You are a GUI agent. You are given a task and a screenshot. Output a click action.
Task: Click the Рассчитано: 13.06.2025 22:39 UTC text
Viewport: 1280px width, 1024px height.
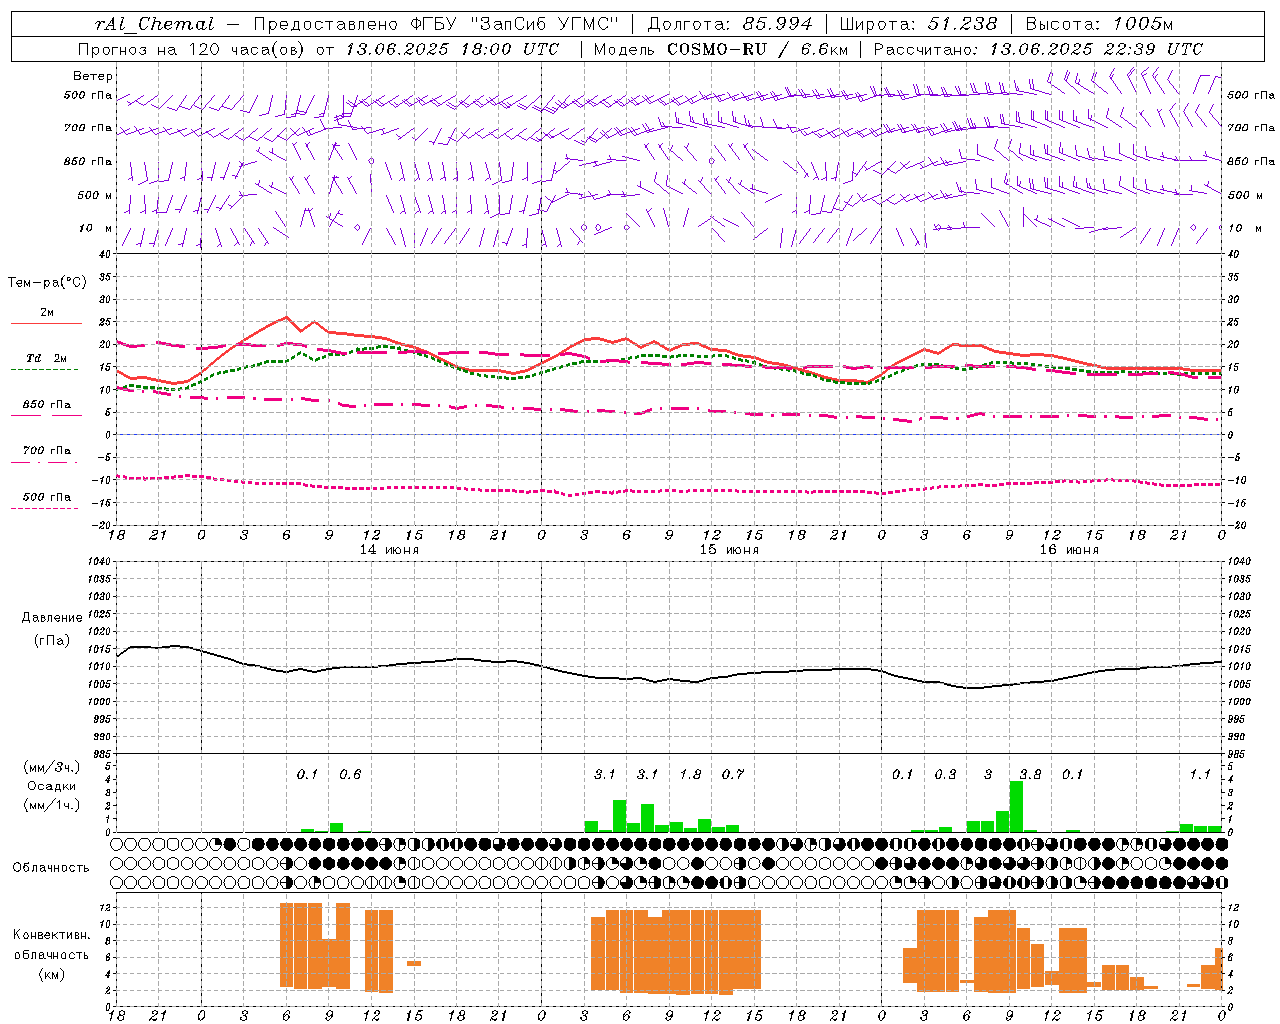coord(1038,49)
